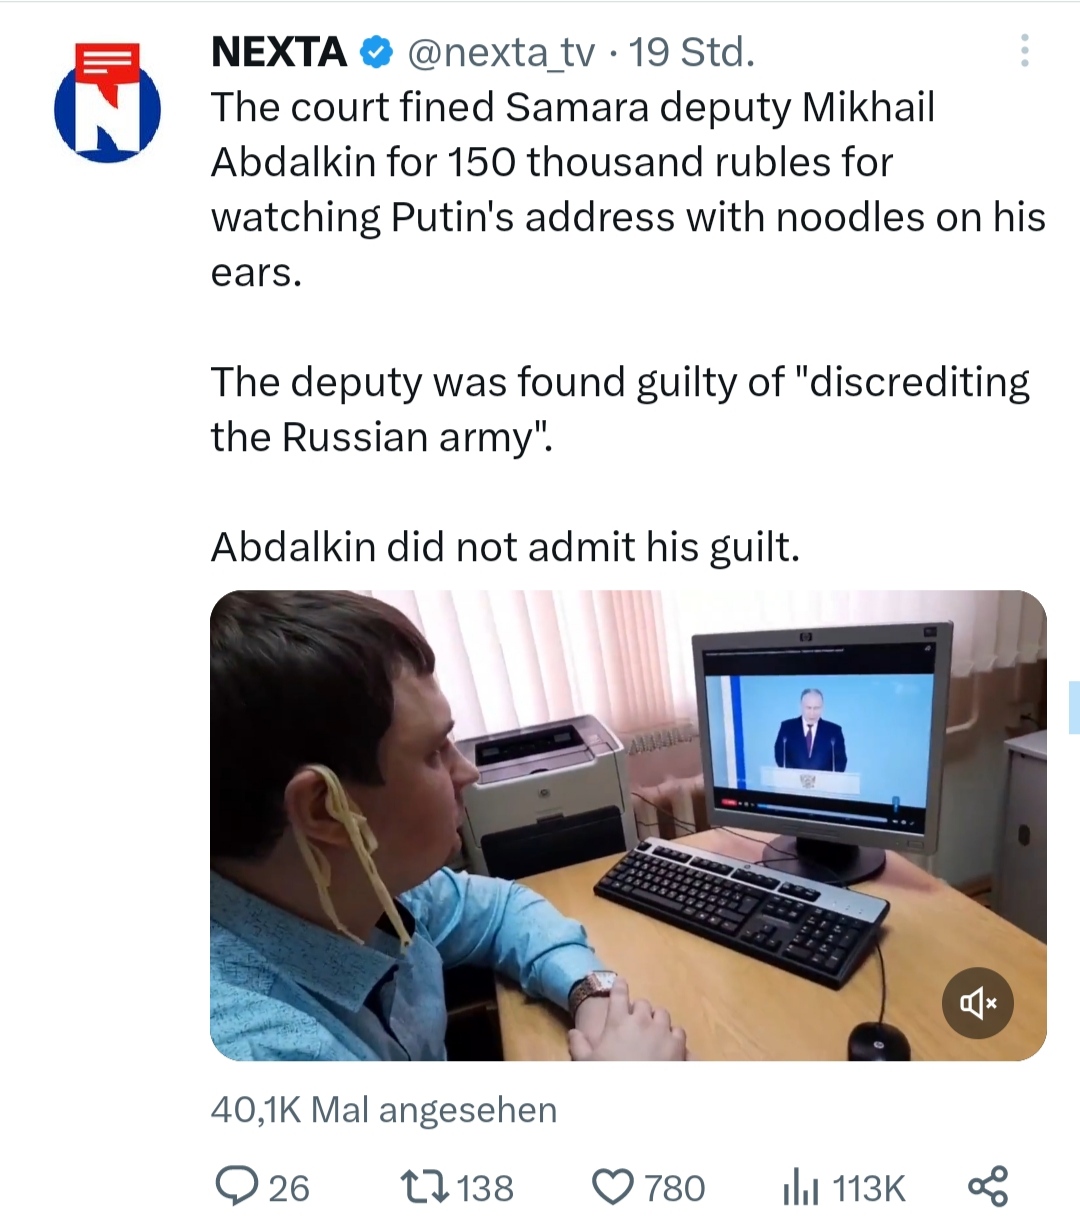The width and height of the screenshot is (1080, 1222).
Task: Click the "Abdalkin did not admit his guilt" text
Action: [505, 547]
